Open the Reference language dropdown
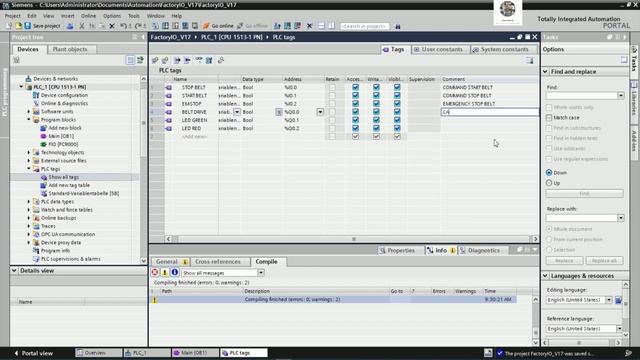Viewport: 640px width, 360px height. 620,329
